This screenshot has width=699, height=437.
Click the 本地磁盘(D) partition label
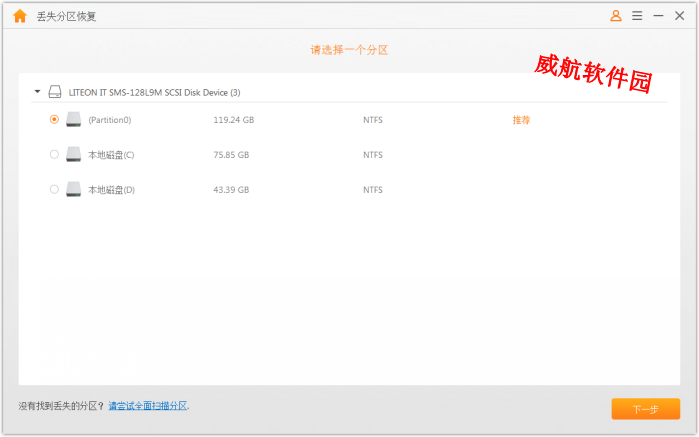(x=111, y=189)
